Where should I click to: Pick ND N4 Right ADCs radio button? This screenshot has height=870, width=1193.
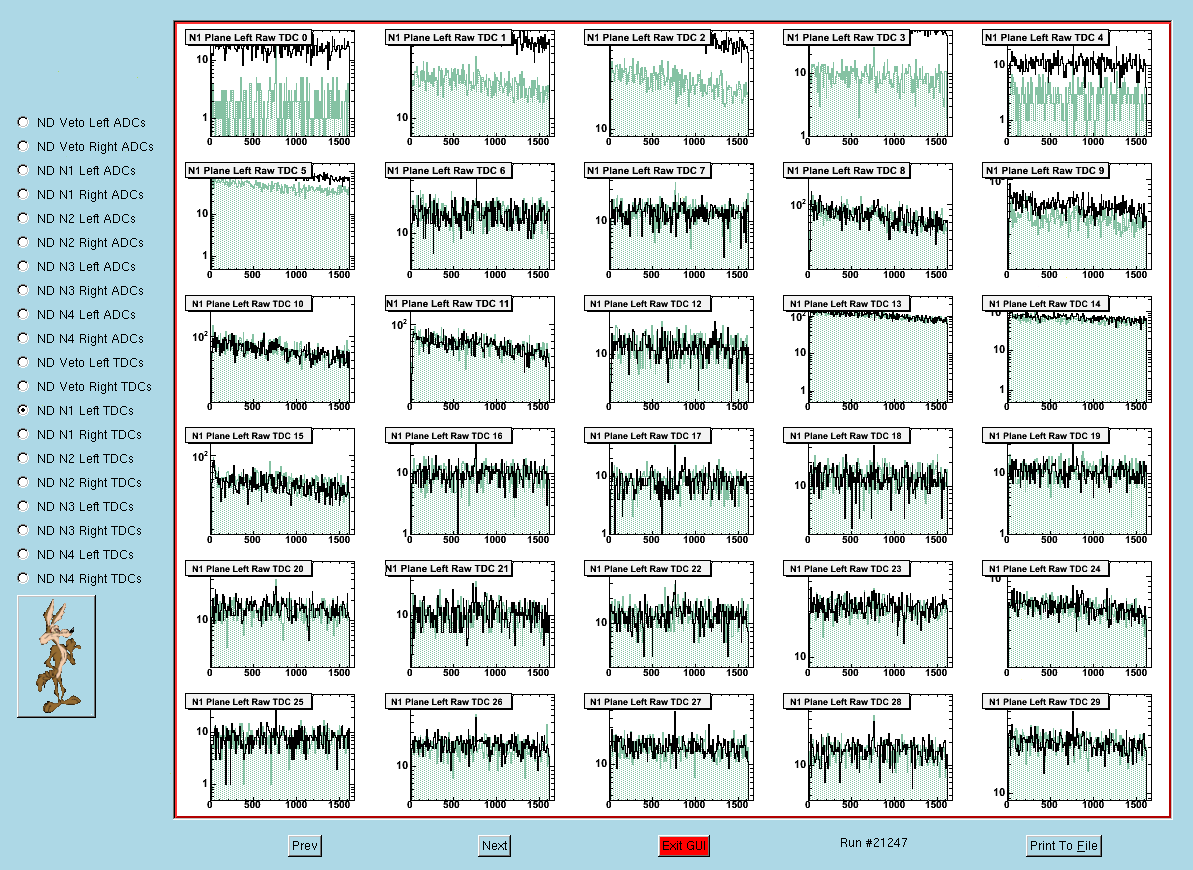(x=24, y=338)
